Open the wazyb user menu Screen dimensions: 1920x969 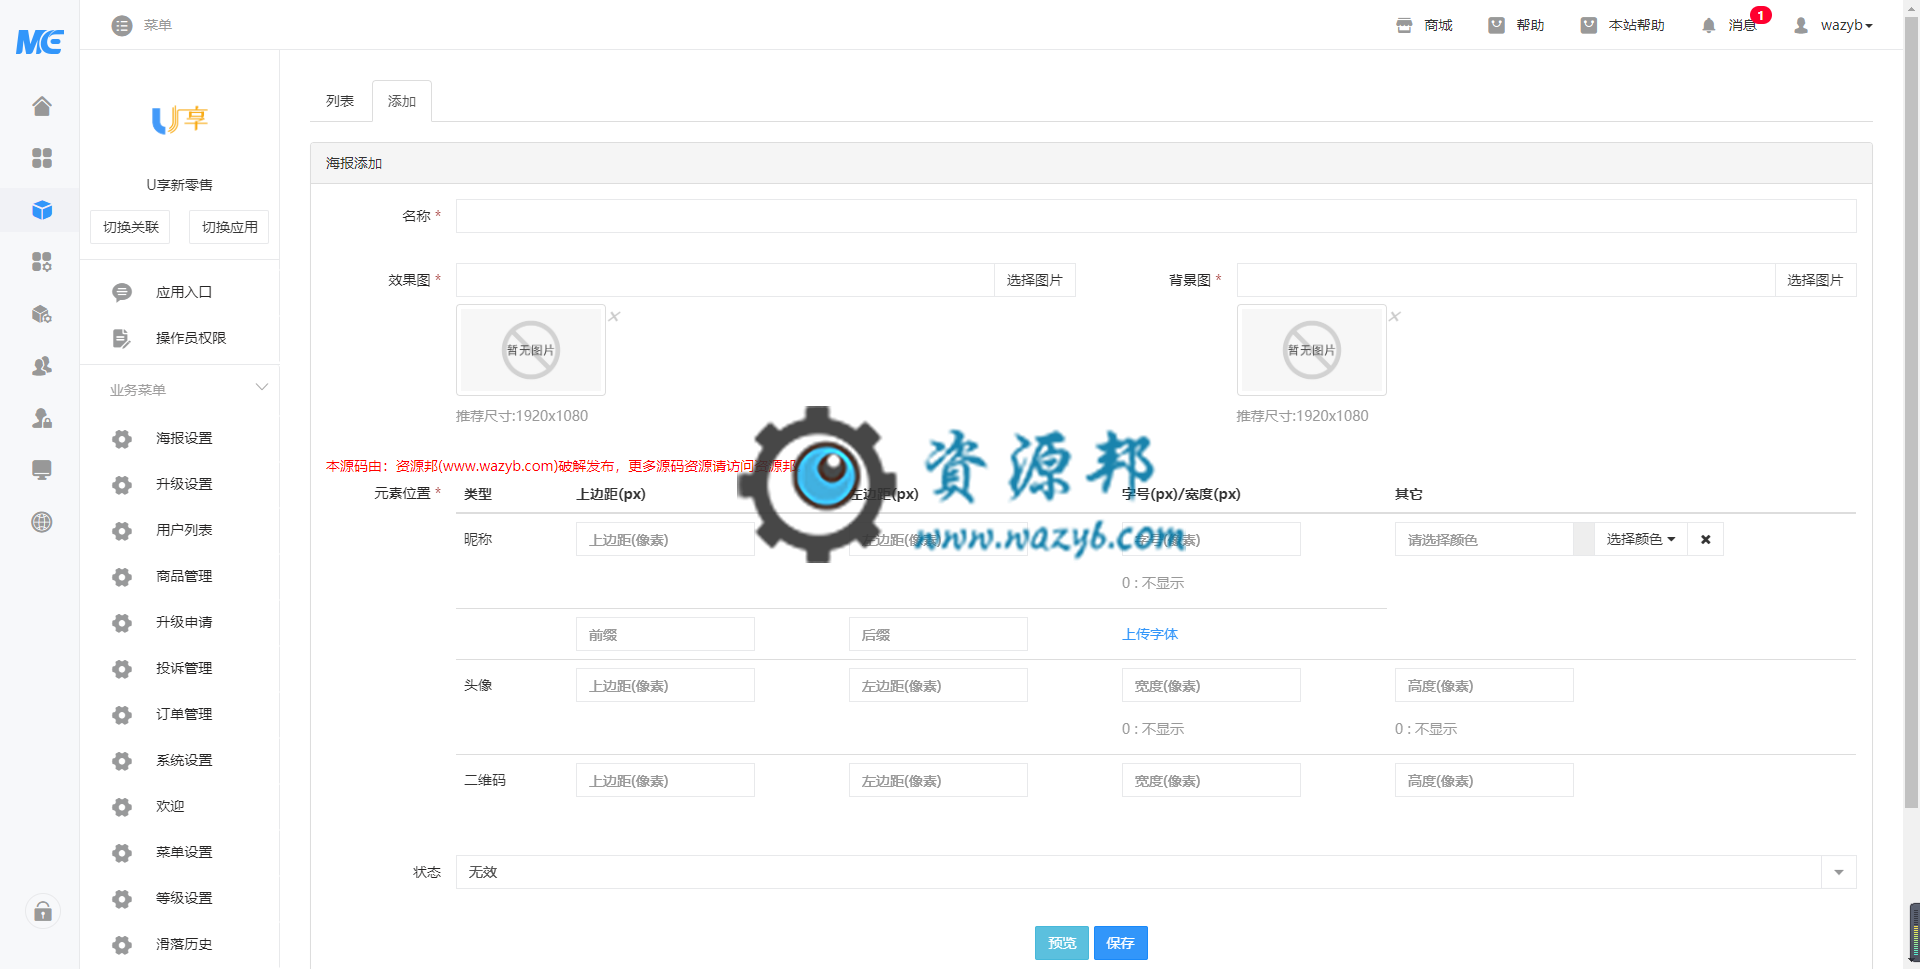pos(1834,25)
